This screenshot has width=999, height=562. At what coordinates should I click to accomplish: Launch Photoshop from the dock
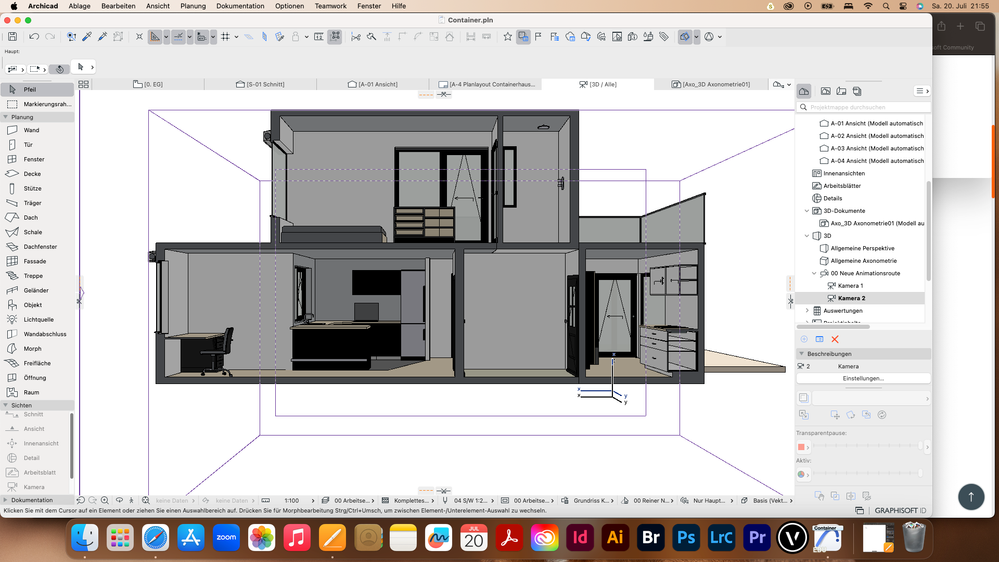686,537
